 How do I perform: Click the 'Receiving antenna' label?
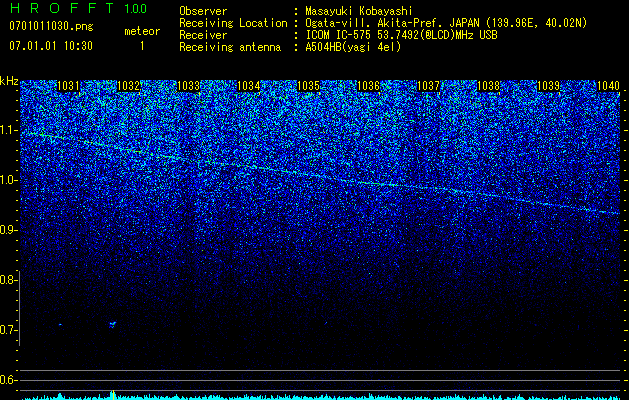pos(230,47)
